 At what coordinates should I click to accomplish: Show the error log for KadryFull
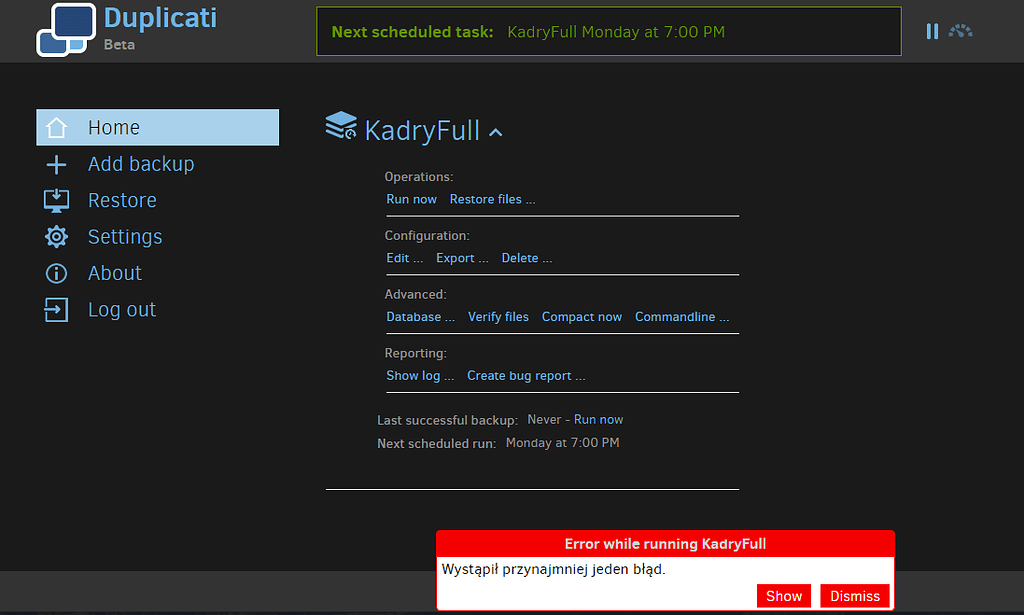pyautogui.click(x=419, y=375)
